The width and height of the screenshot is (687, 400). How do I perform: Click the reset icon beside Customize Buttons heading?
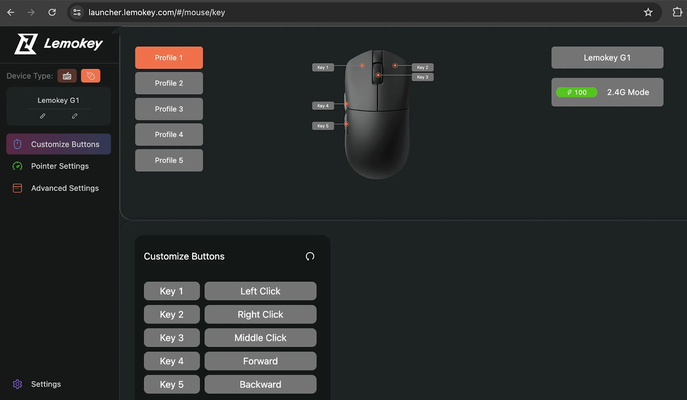(310, 256)
